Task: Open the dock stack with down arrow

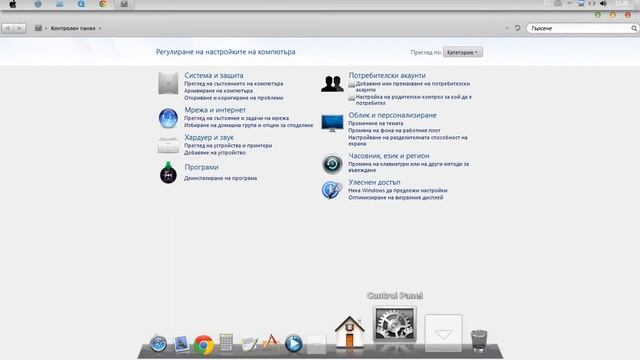Action: click(443, 333)
